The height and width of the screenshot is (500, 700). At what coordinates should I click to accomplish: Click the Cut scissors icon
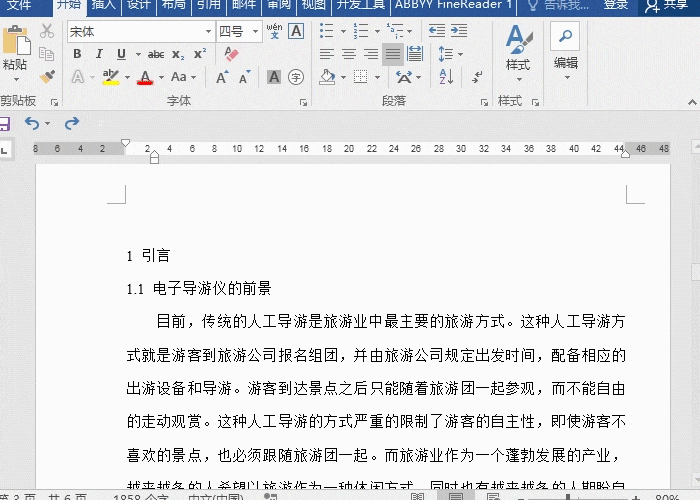point(47,31)
